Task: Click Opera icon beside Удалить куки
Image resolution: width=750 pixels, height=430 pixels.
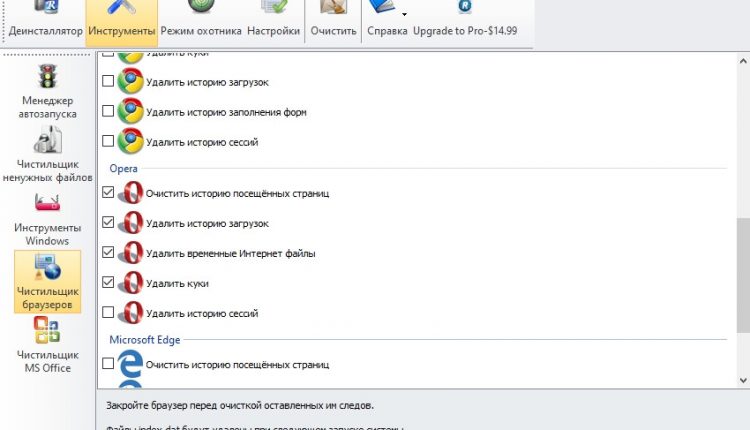Action: pyautogui.click(x=131, y=283)
